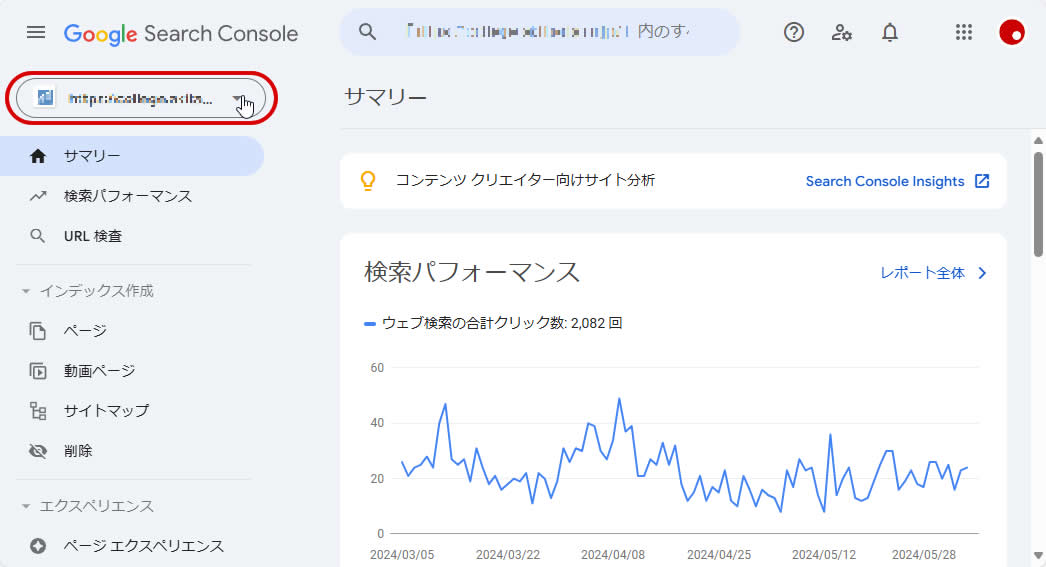The height and width of the screenshot is (567, 1046).
Task: Open the notifications bell
Action: [x=890, y=33]
